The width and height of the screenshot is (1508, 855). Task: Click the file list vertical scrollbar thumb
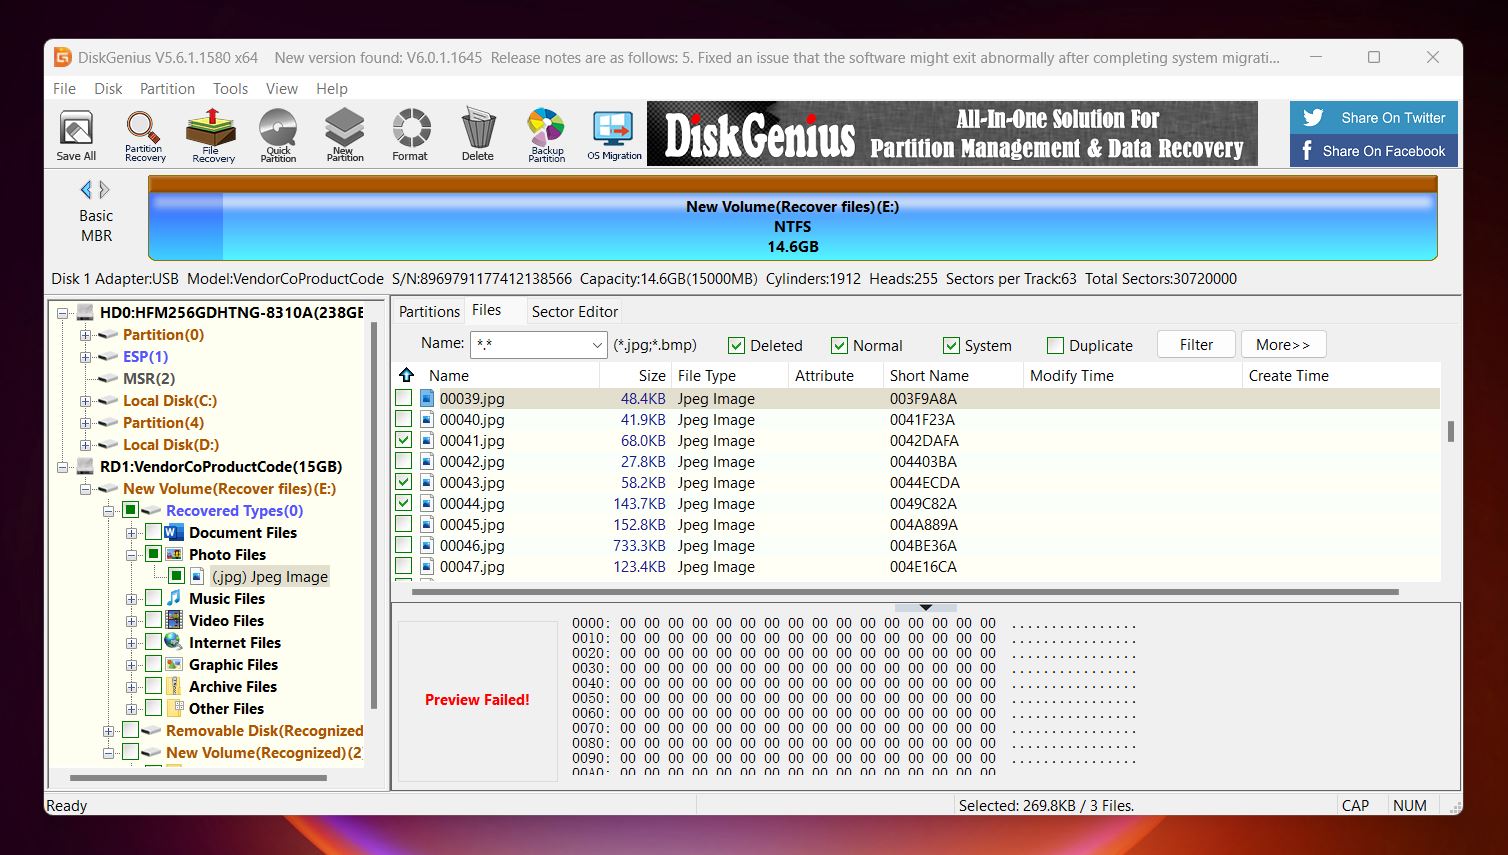point(1450,431)
